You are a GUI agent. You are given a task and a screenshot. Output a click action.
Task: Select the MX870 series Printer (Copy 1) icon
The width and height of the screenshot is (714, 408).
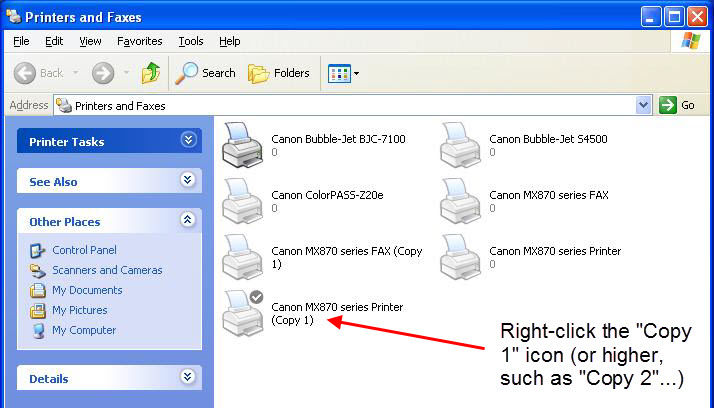coord(243,313)
